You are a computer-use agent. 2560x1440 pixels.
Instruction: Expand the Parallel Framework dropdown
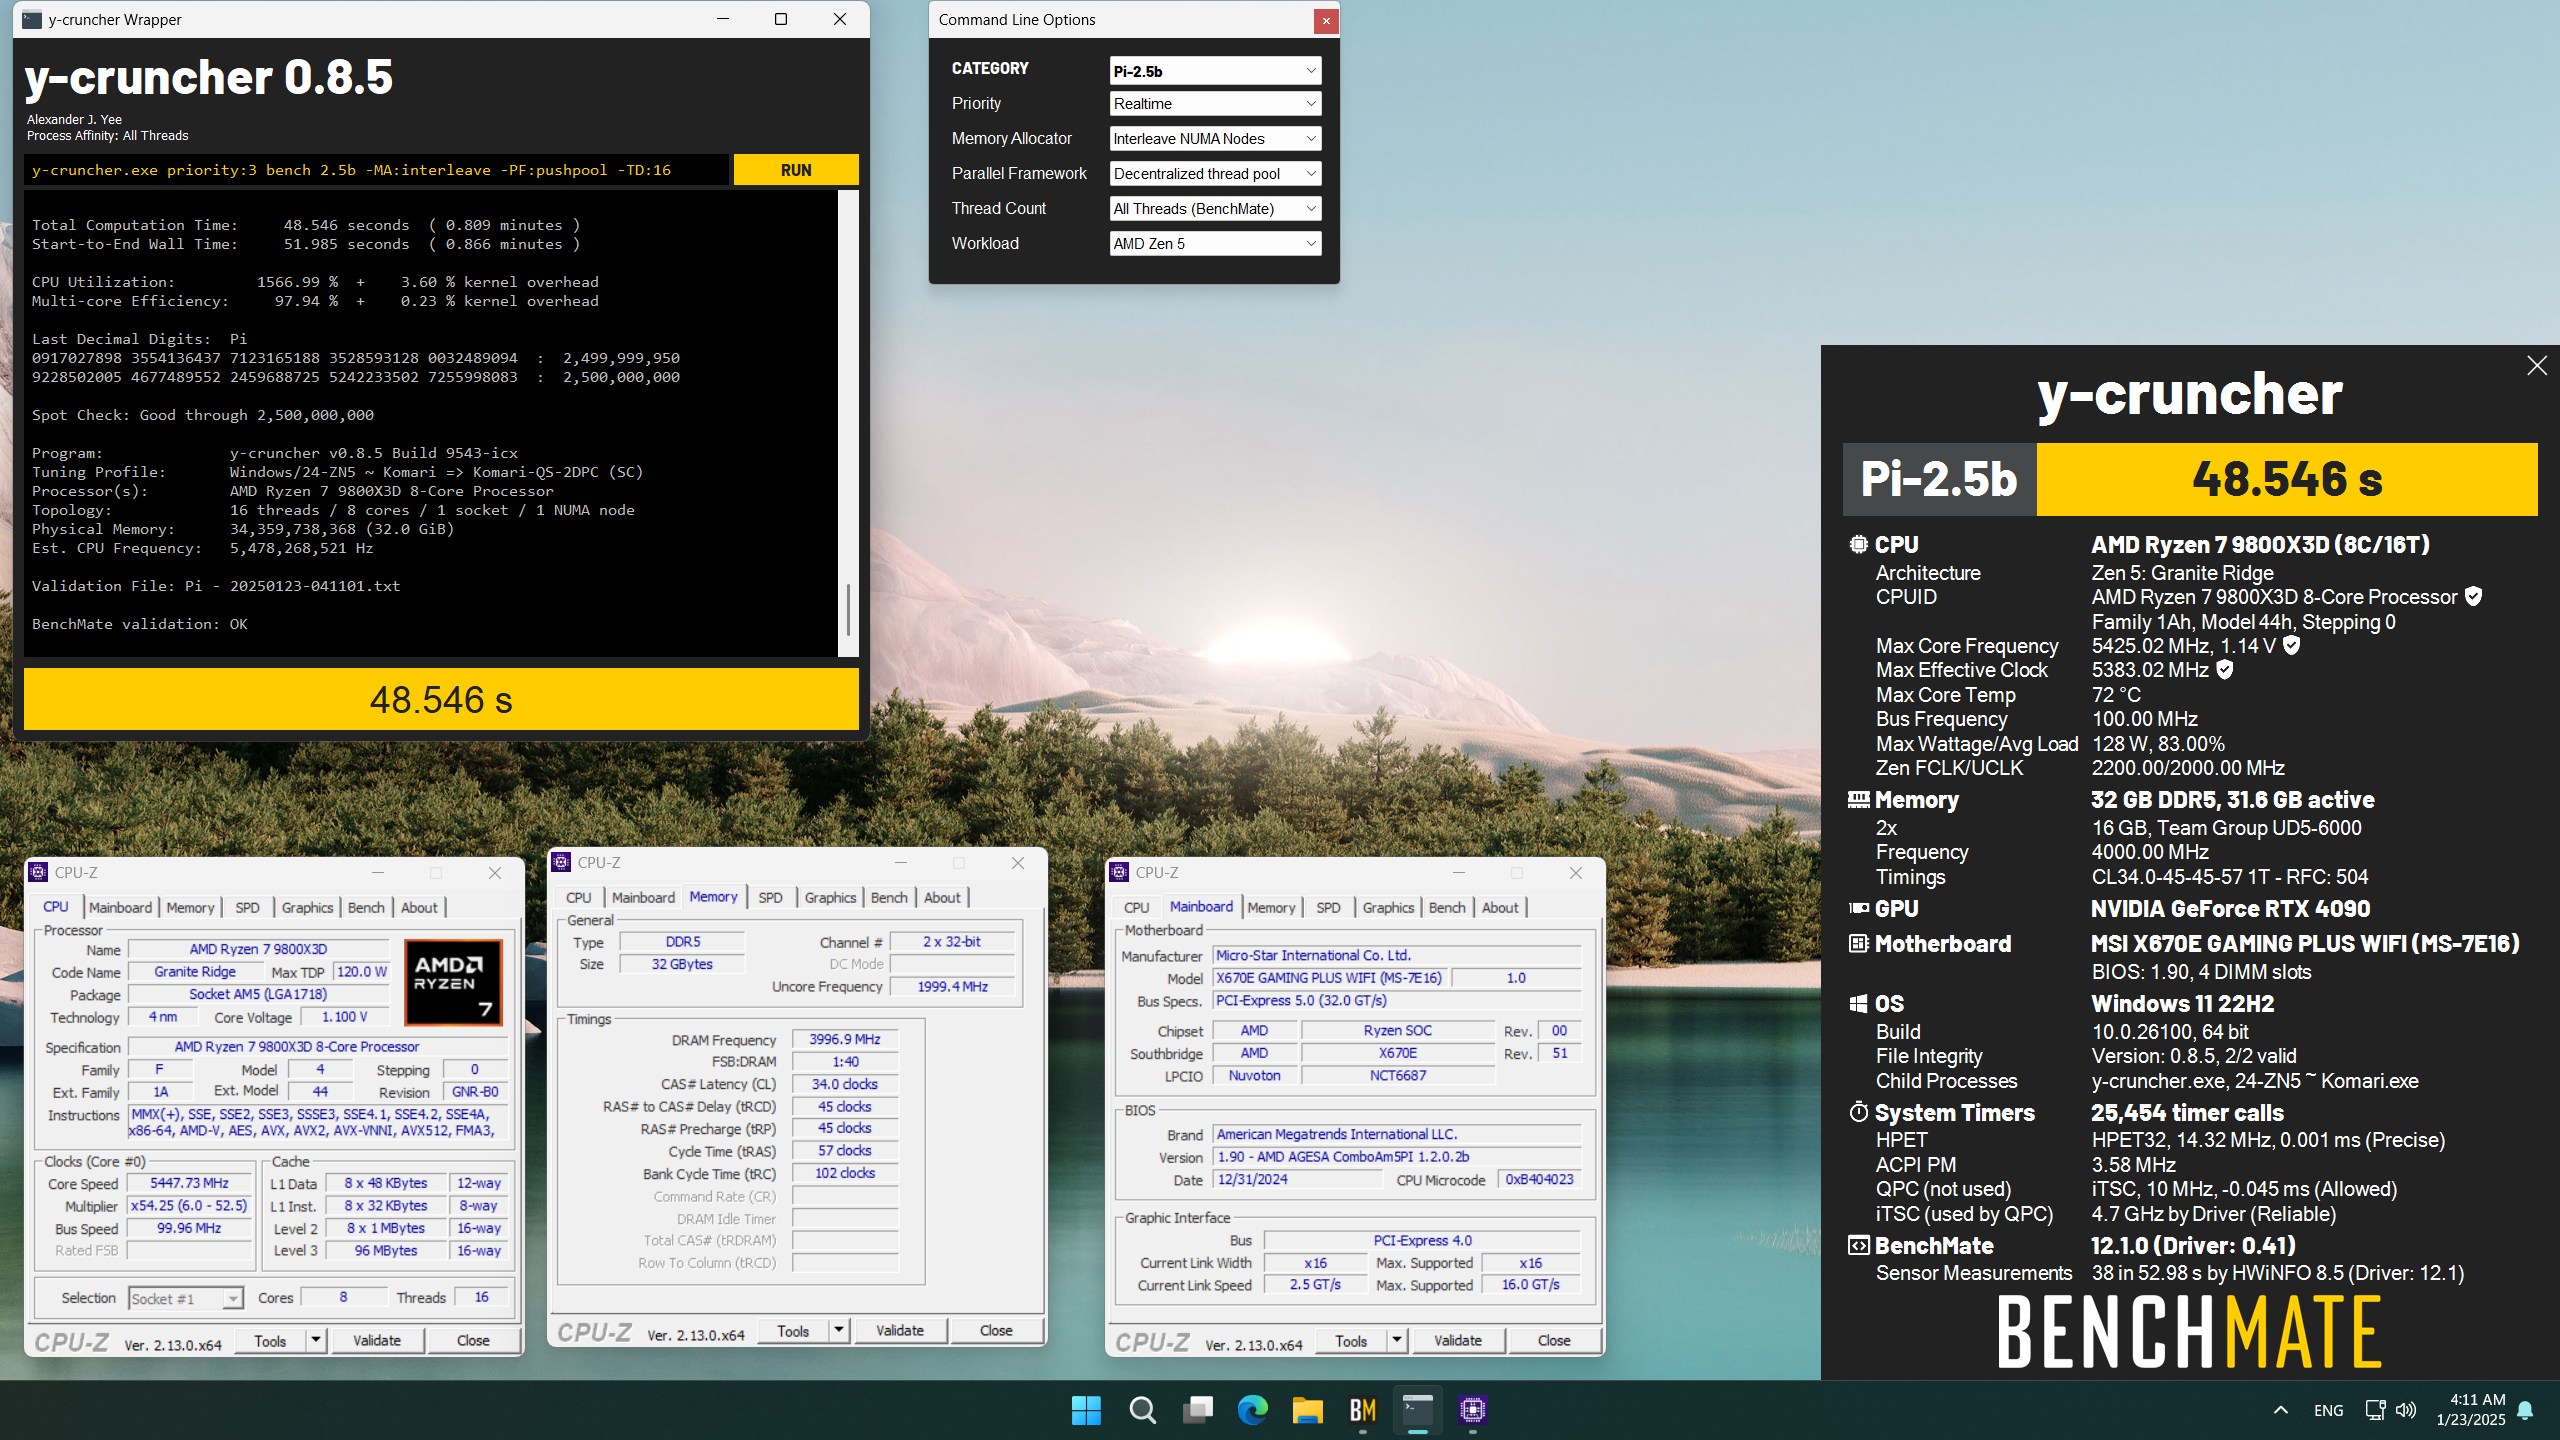(x=1215, y=174)
